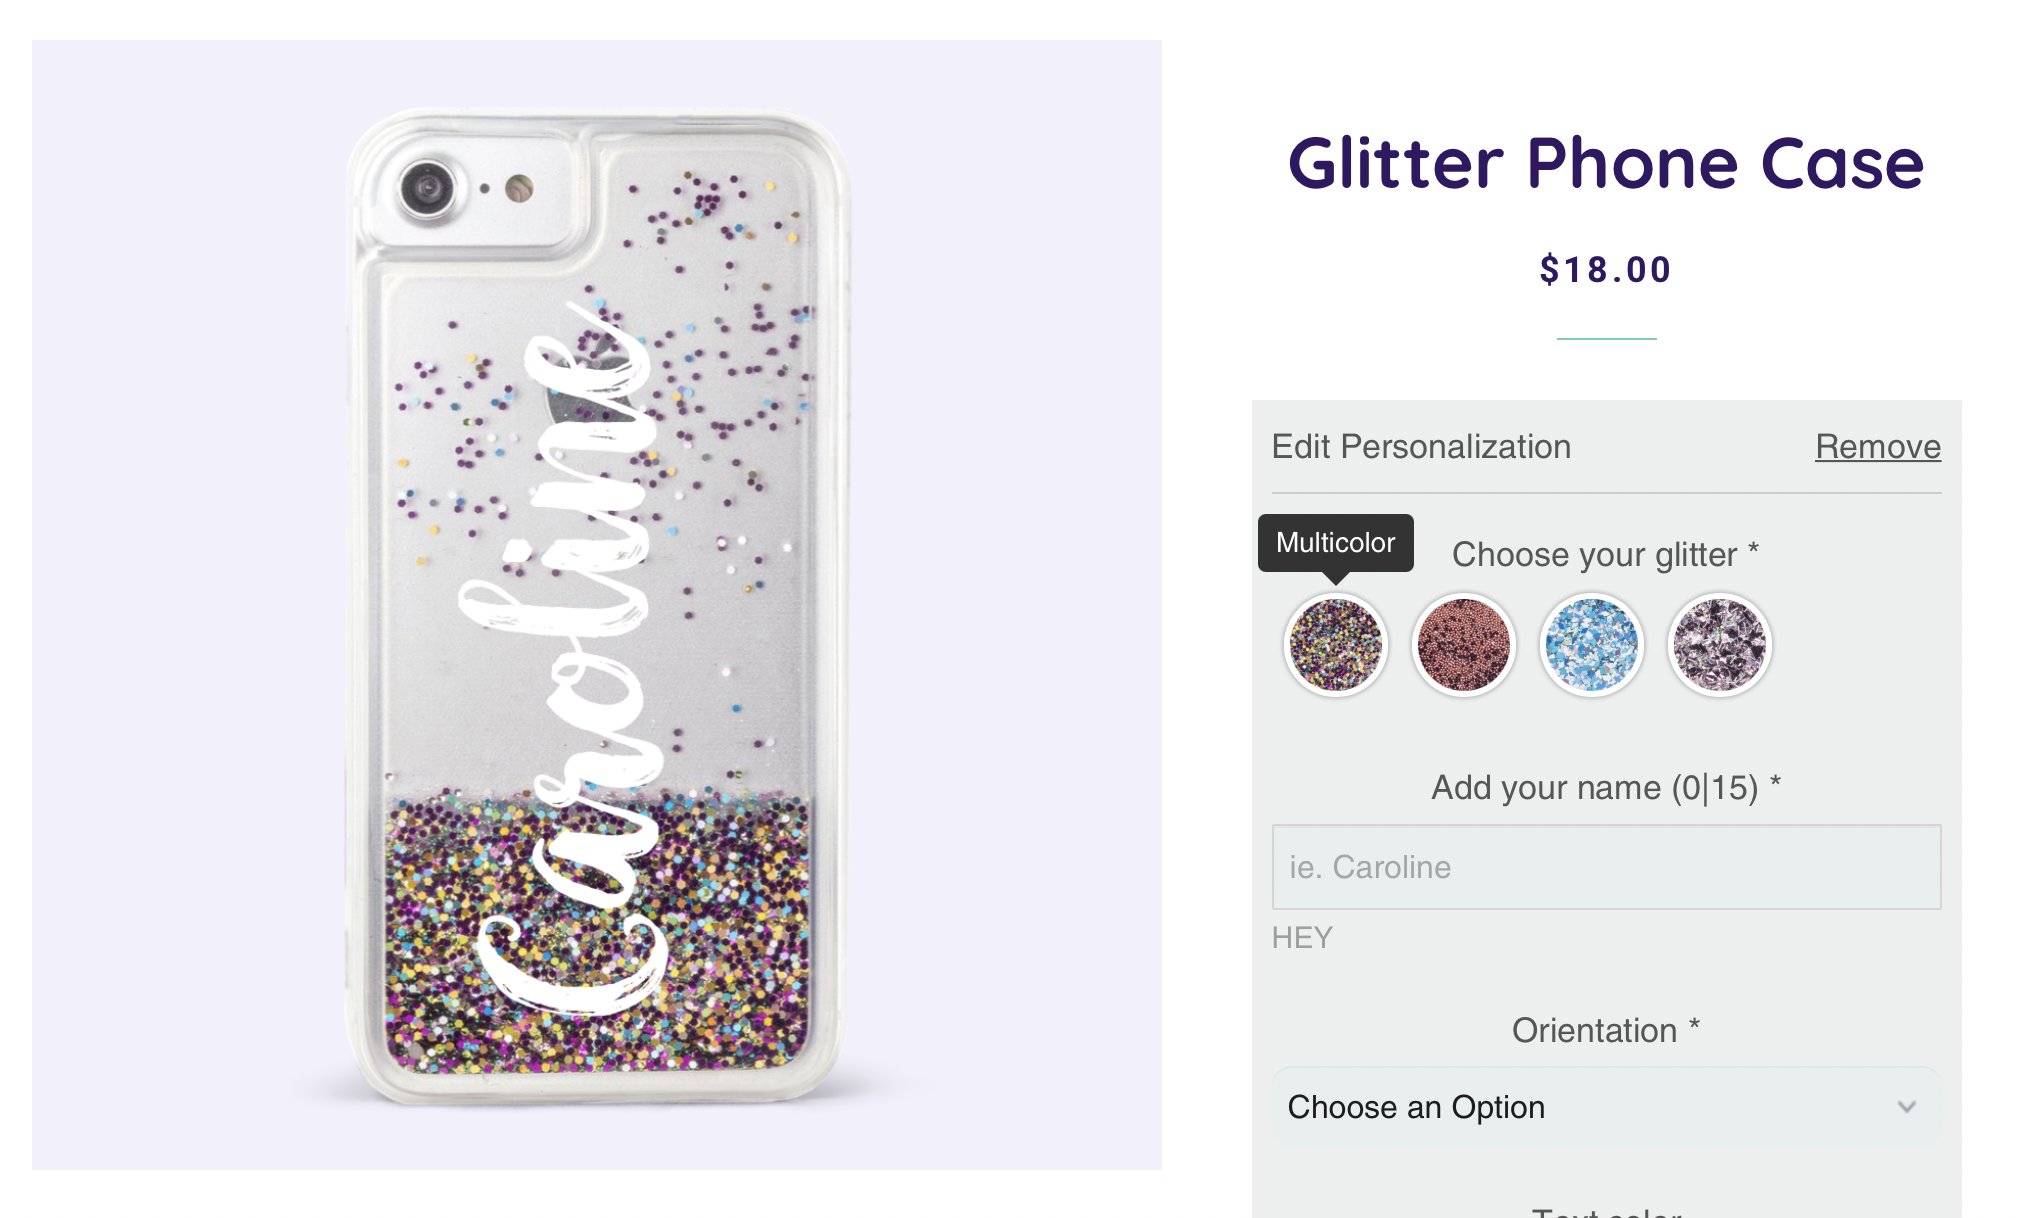
Task: Click the Orientation field label
Action: click(x=1606, y=1030)
